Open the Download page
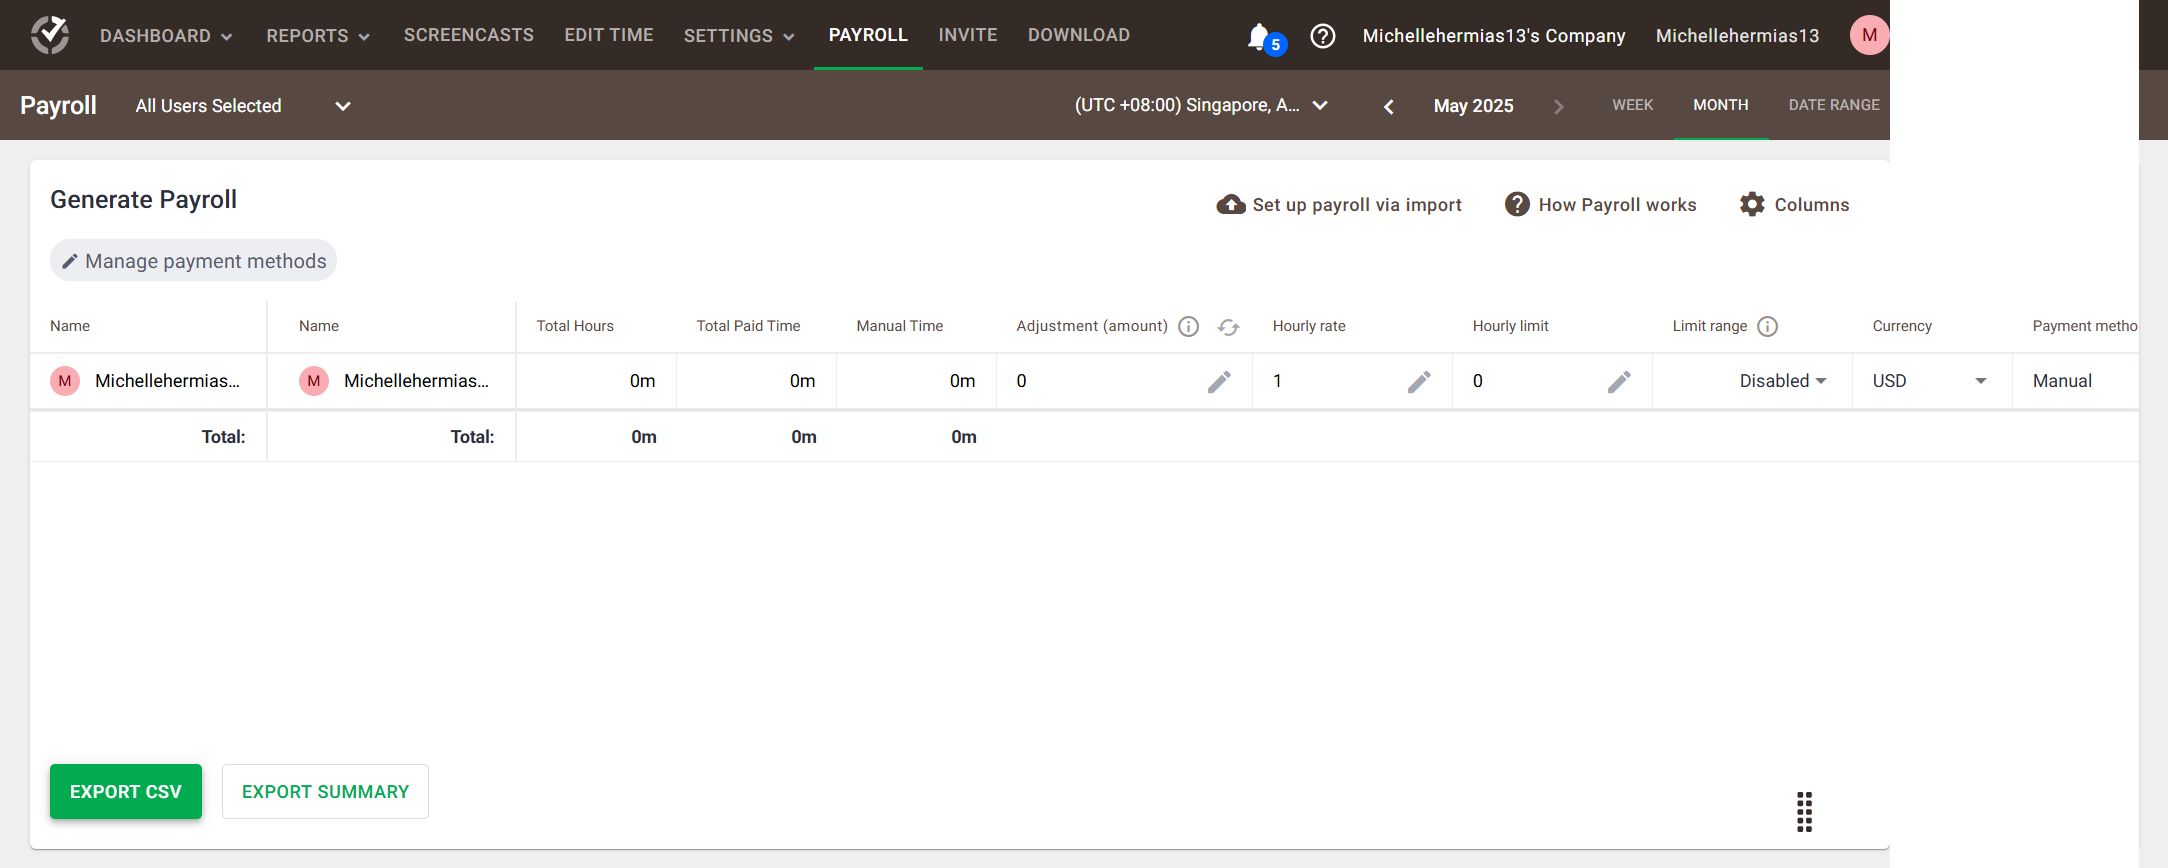This screenshot has width=2168, height=868. (x=1079, y=35)
